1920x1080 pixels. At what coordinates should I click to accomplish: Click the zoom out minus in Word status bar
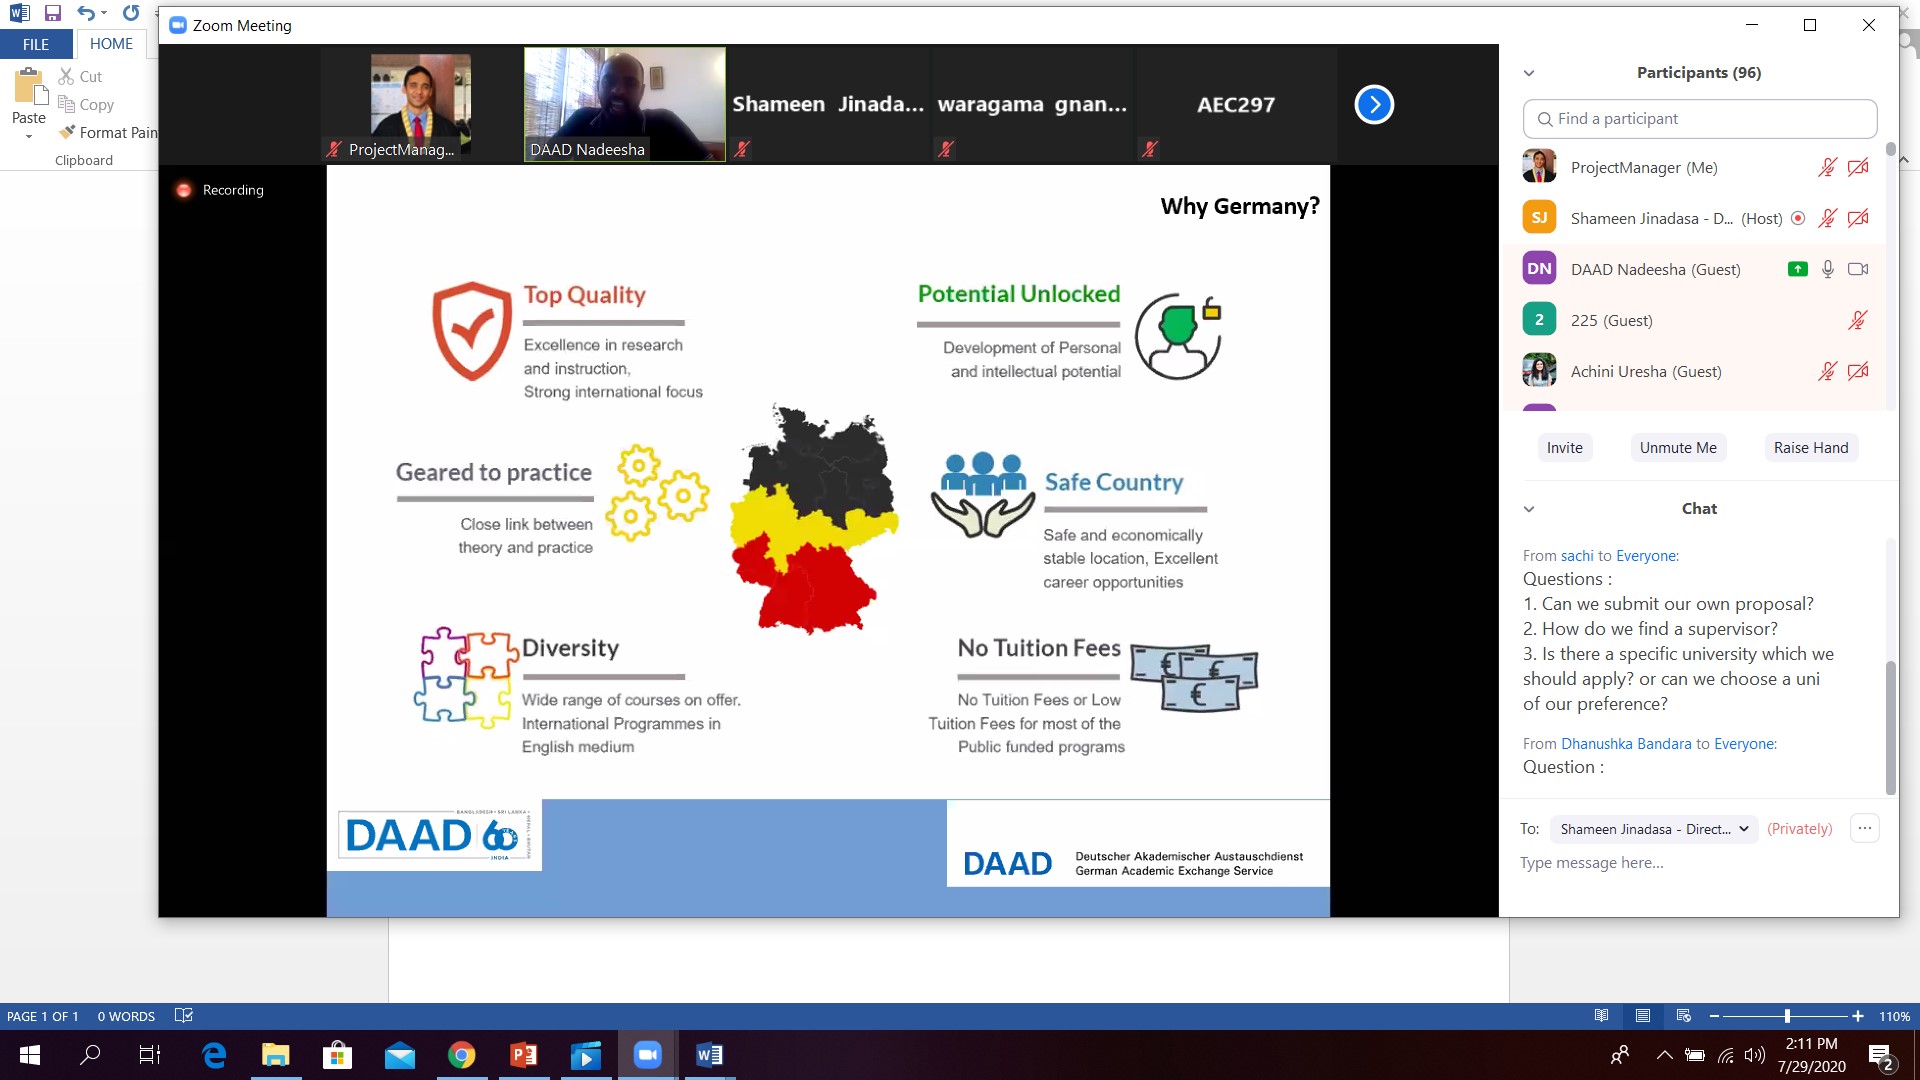point(1714,1016)
